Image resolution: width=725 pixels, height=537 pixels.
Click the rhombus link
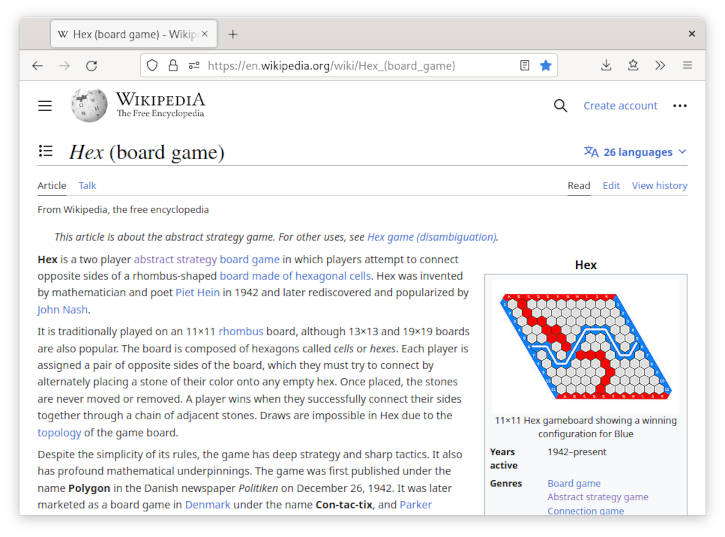click(240, 331)
